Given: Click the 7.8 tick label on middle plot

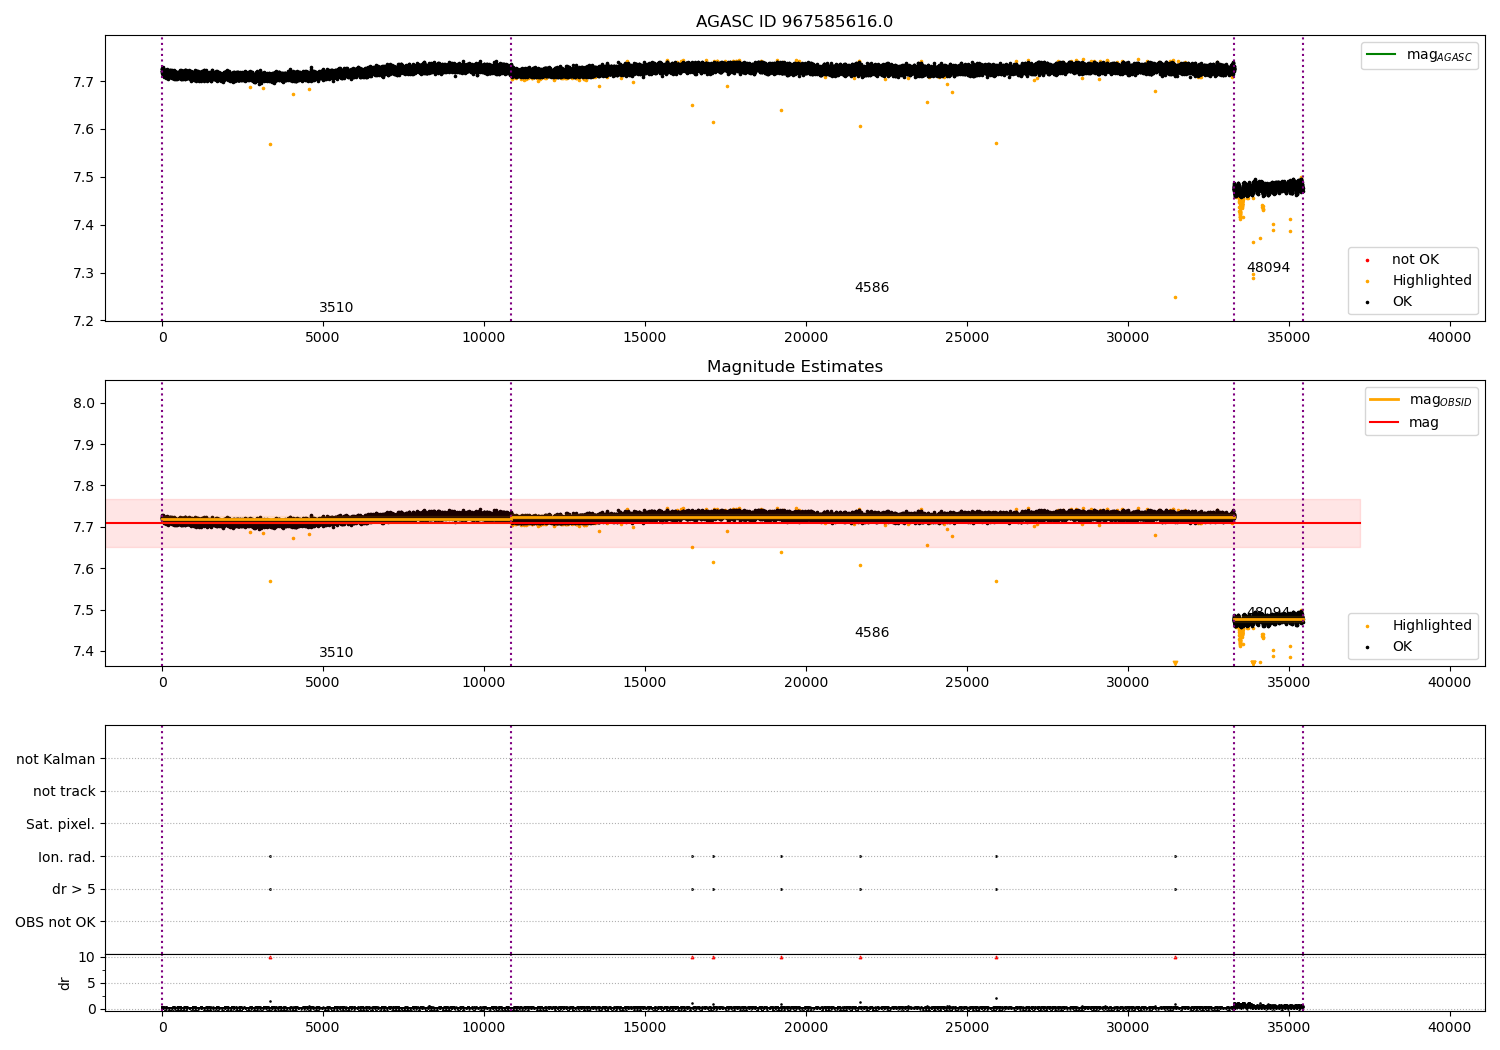Looking at the screenshot, I should coord(85,486).
